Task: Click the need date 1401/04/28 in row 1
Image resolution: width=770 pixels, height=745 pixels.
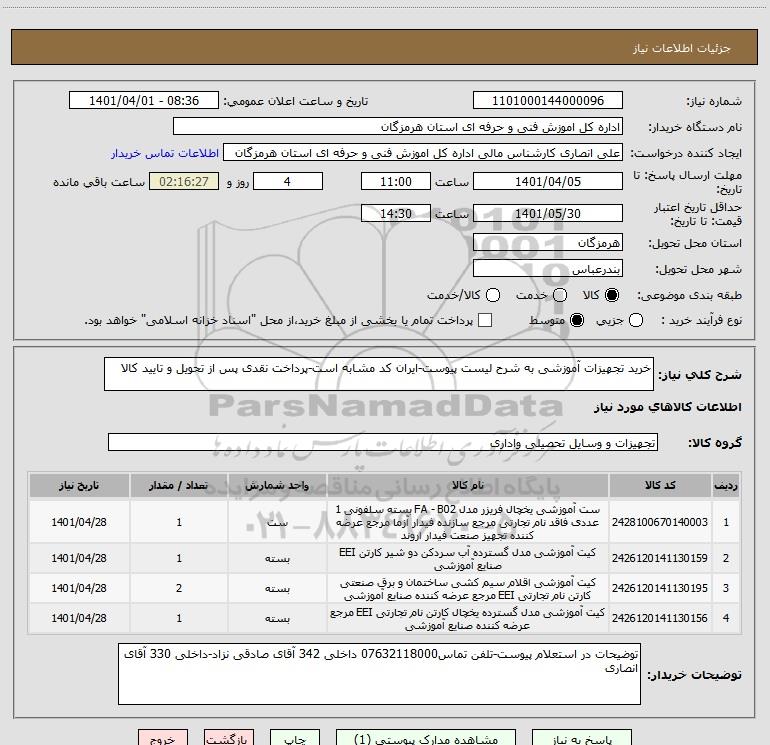Action: coord(79,522)
